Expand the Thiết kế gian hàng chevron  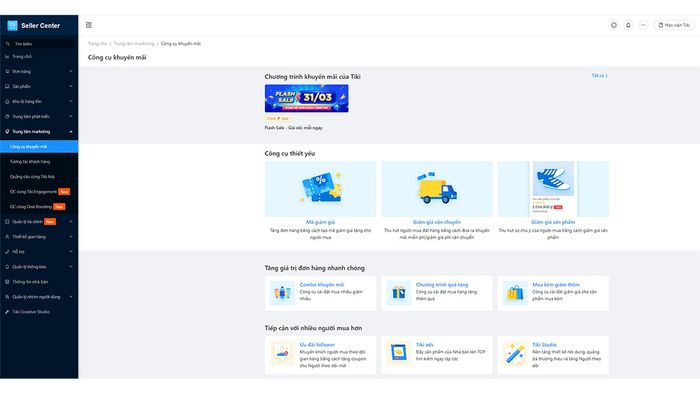pos(71,236)
